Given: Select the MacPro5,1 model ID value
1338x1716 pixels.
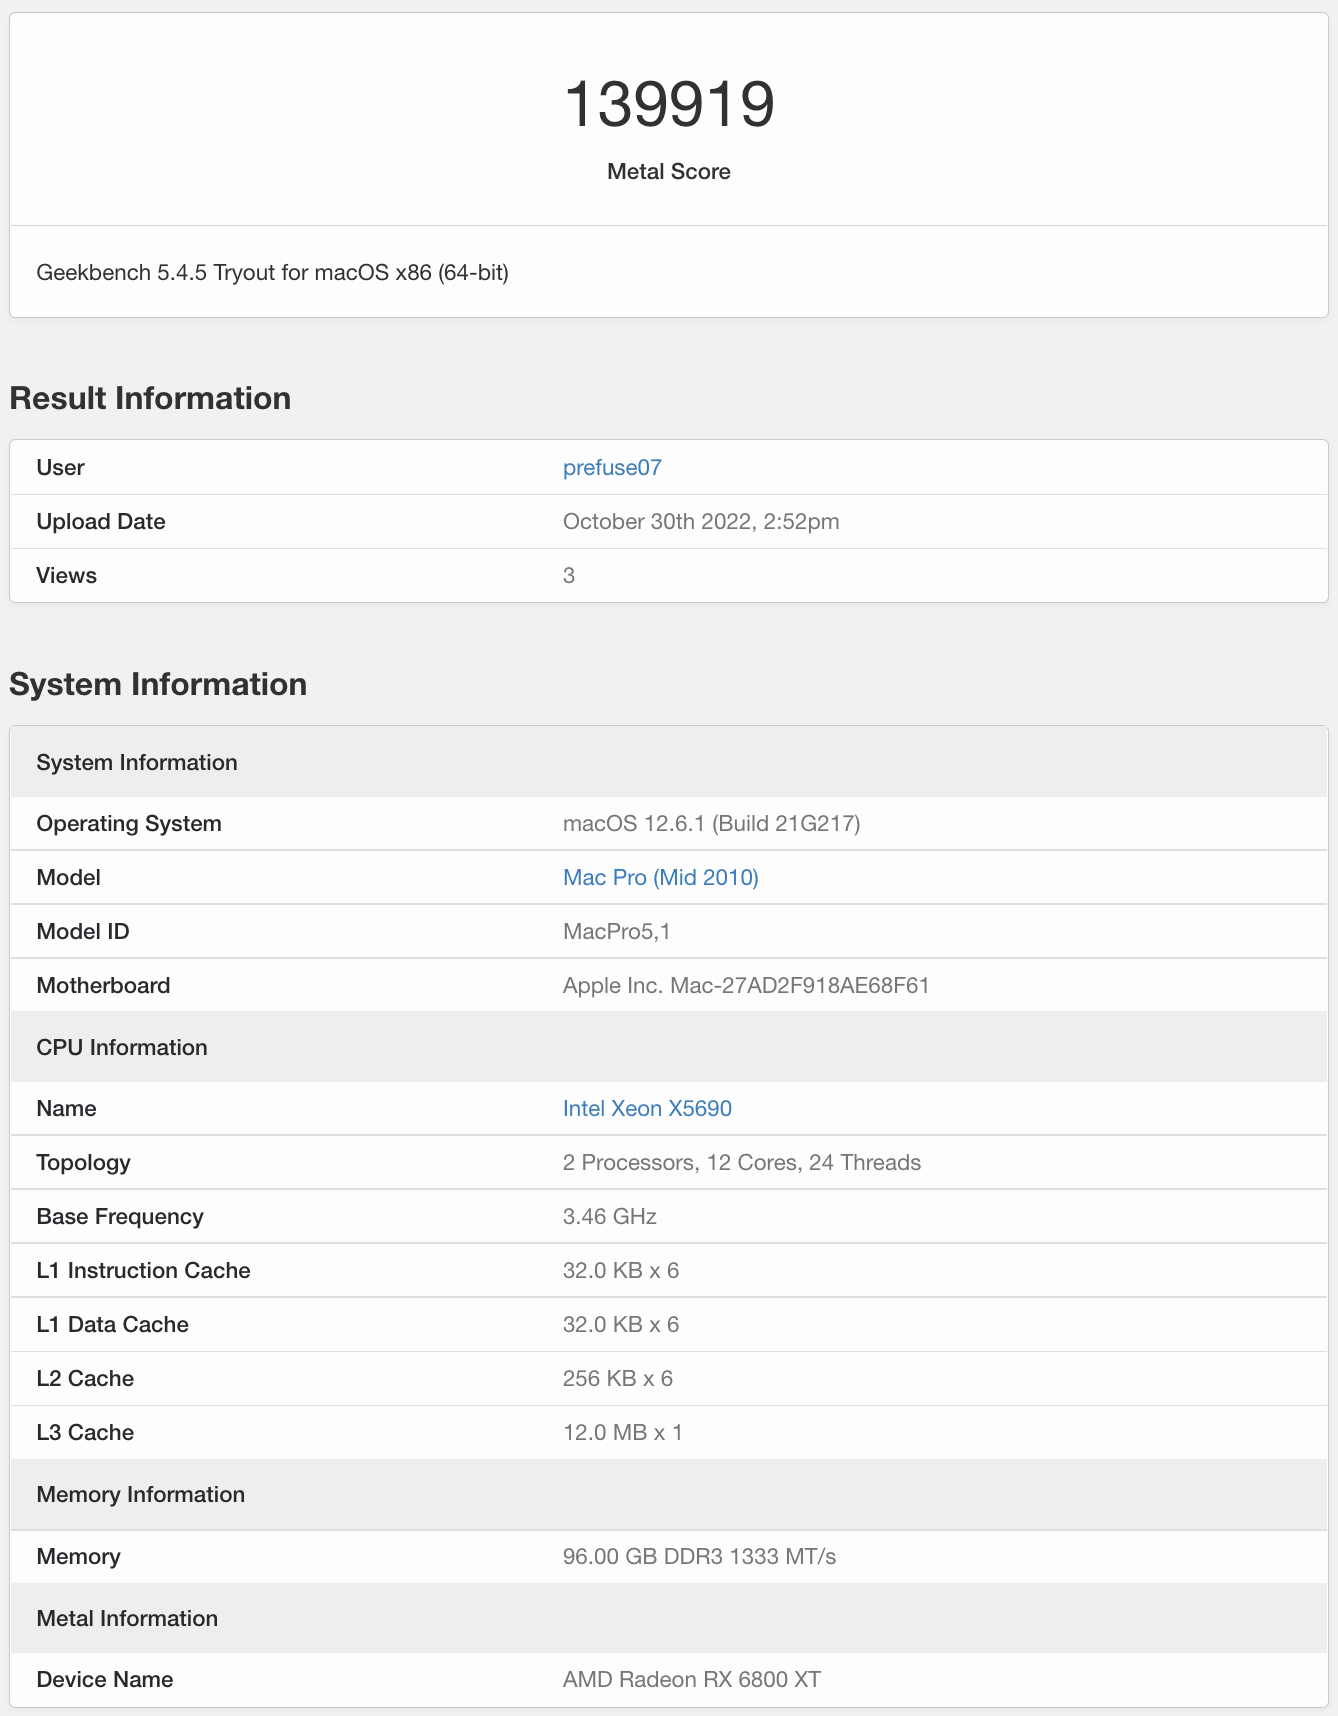Looking at the screenshot, I should tap(617, 931).
